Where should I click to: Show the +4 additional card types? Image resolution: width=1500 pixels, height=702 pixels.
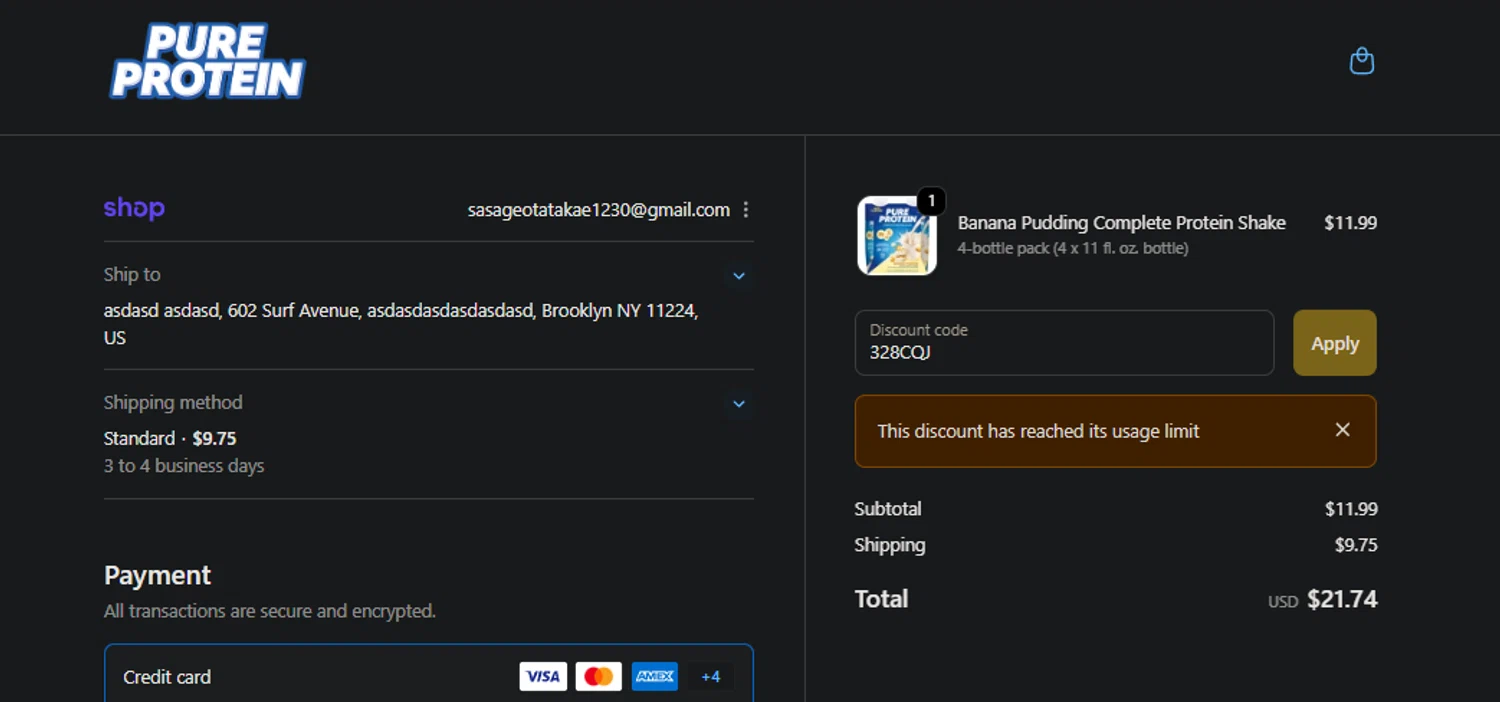tap(710, 677)
